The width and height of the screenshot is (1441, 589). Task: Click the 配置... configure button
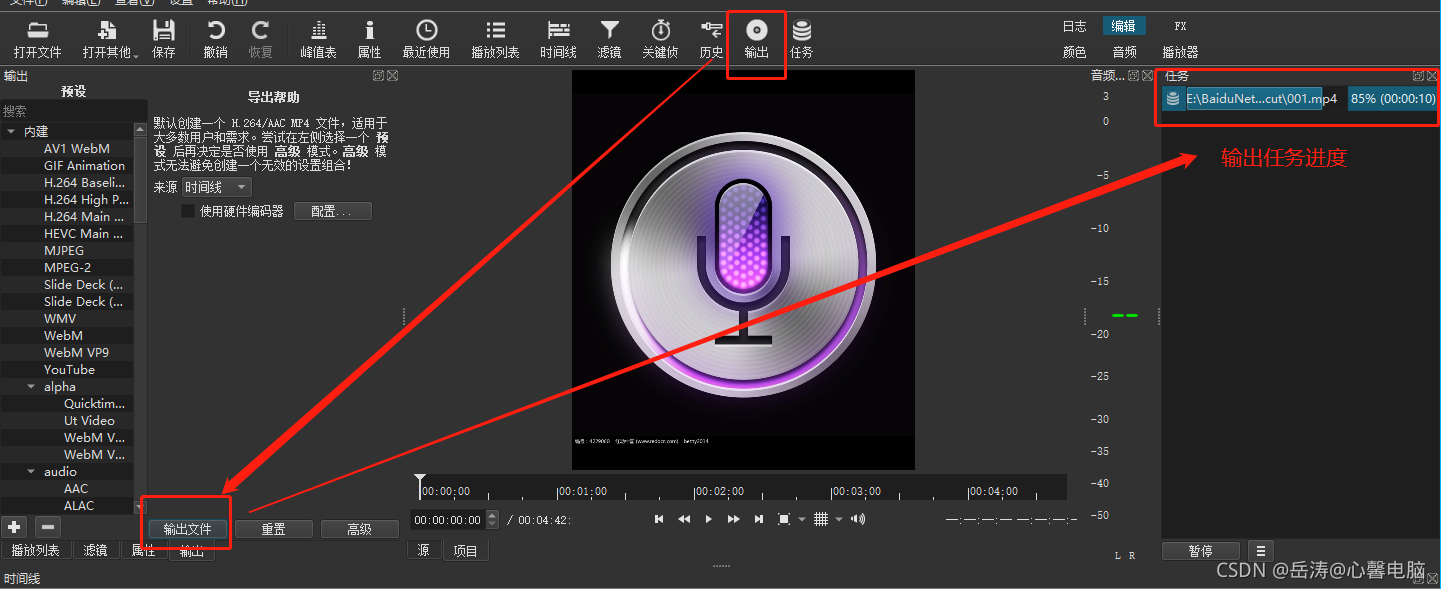coord(332,211)
